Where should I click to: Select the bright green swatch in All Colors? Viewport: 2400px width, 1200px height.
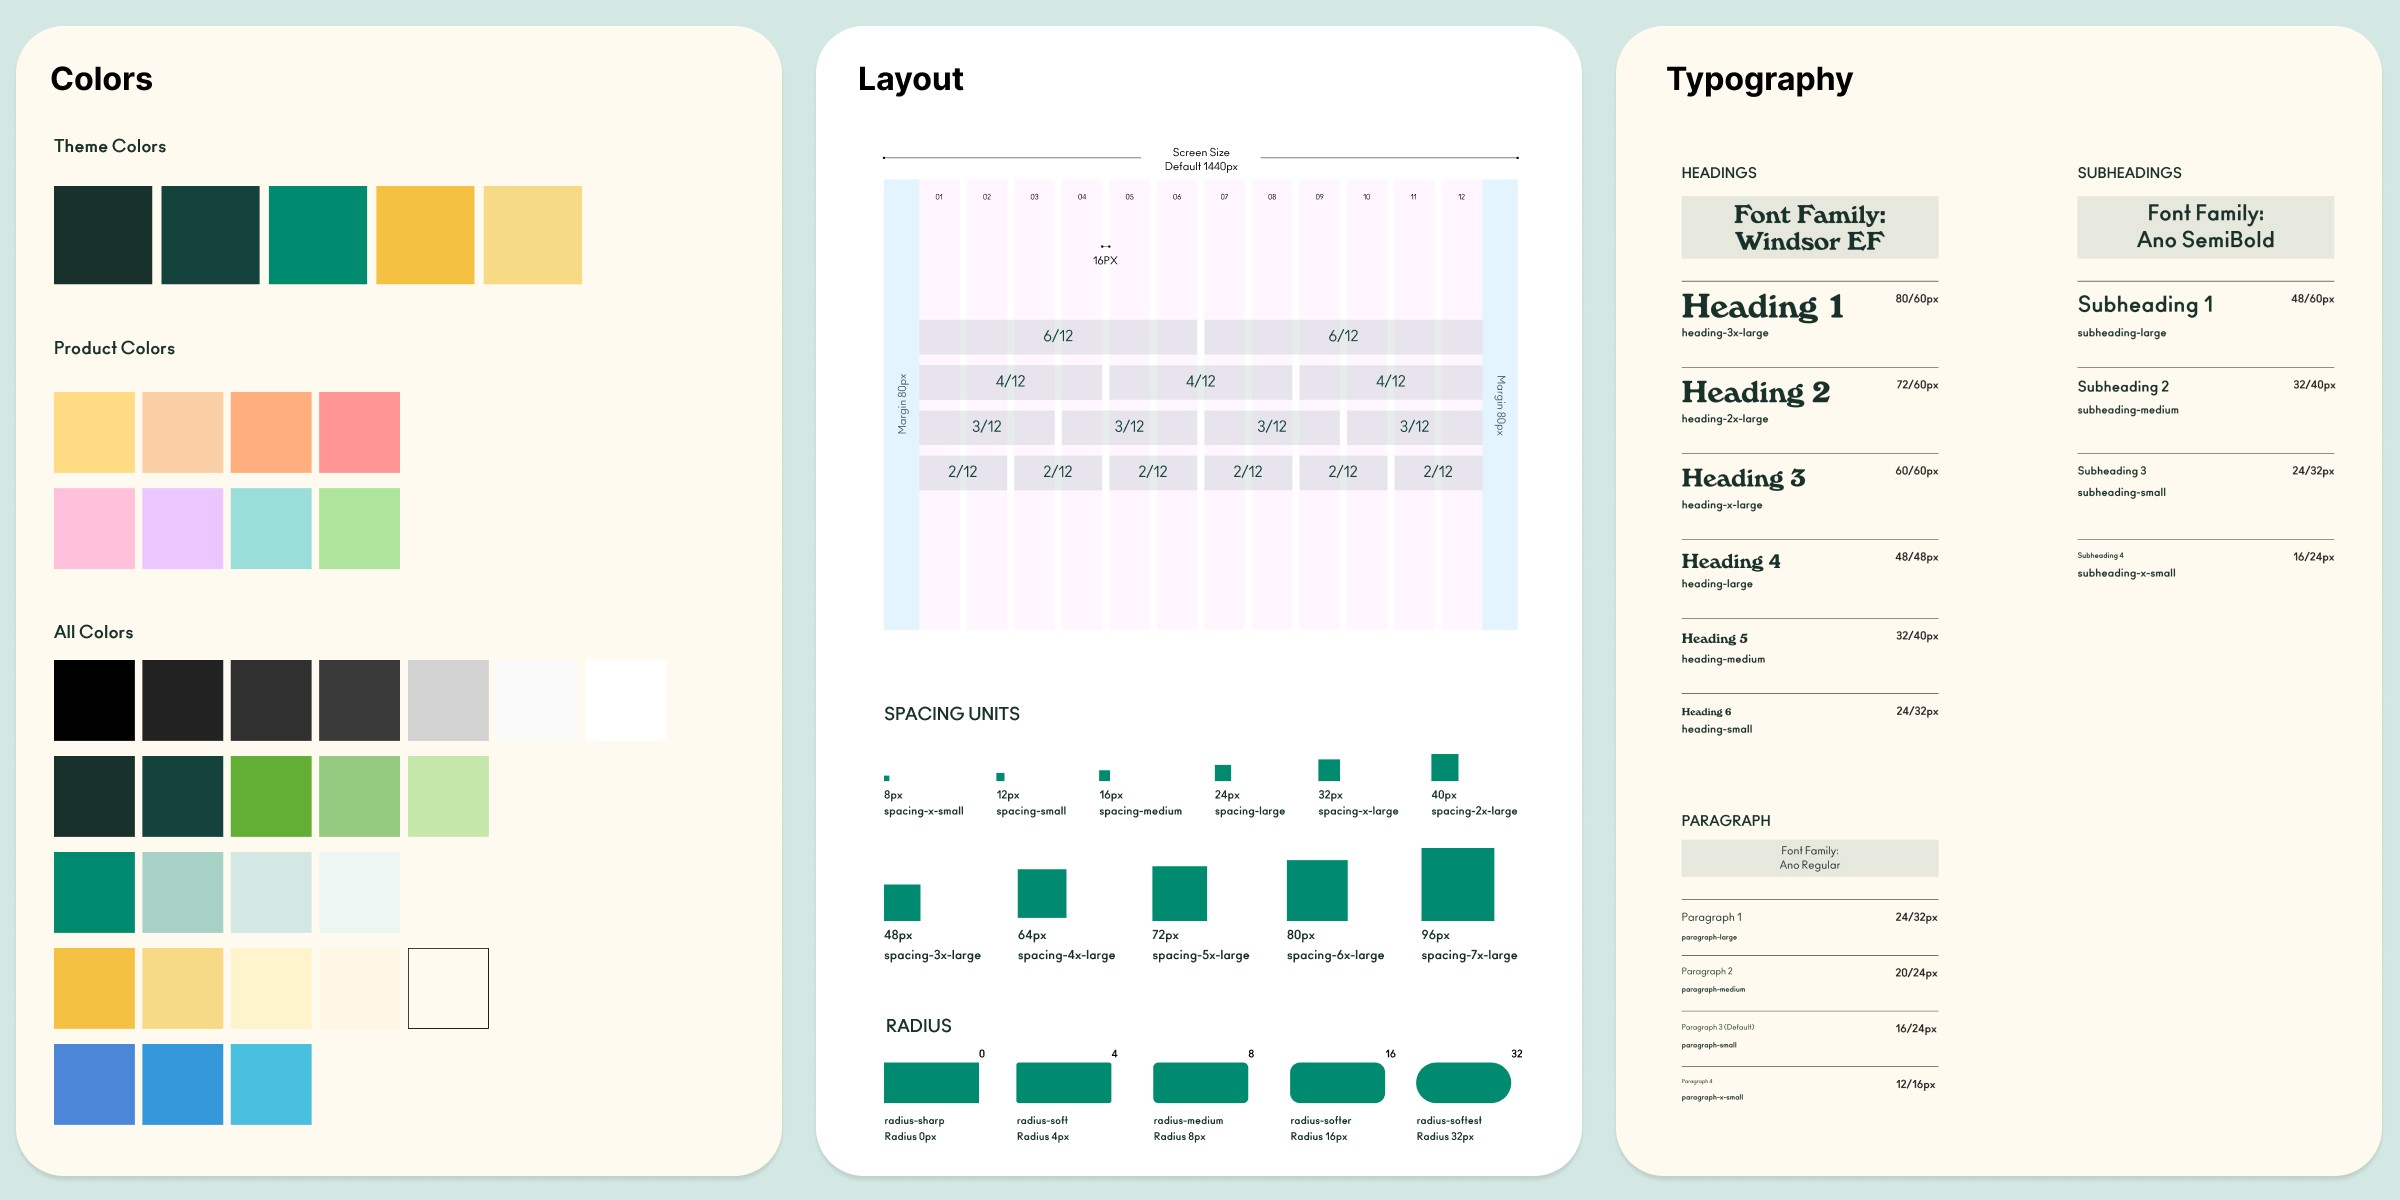pyautogui.click(x=271, y=796)
